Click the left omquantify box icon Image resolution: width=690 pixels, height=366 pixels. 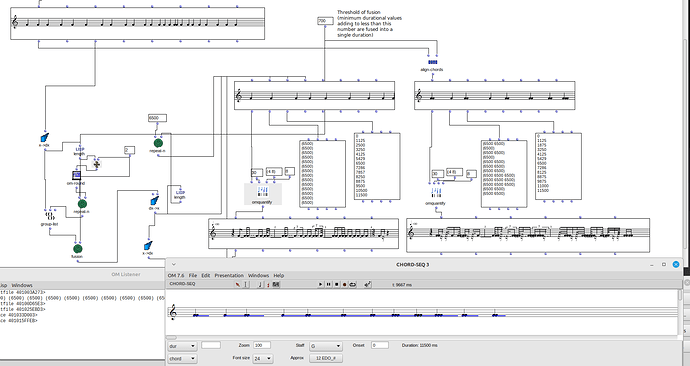[262, 191]
